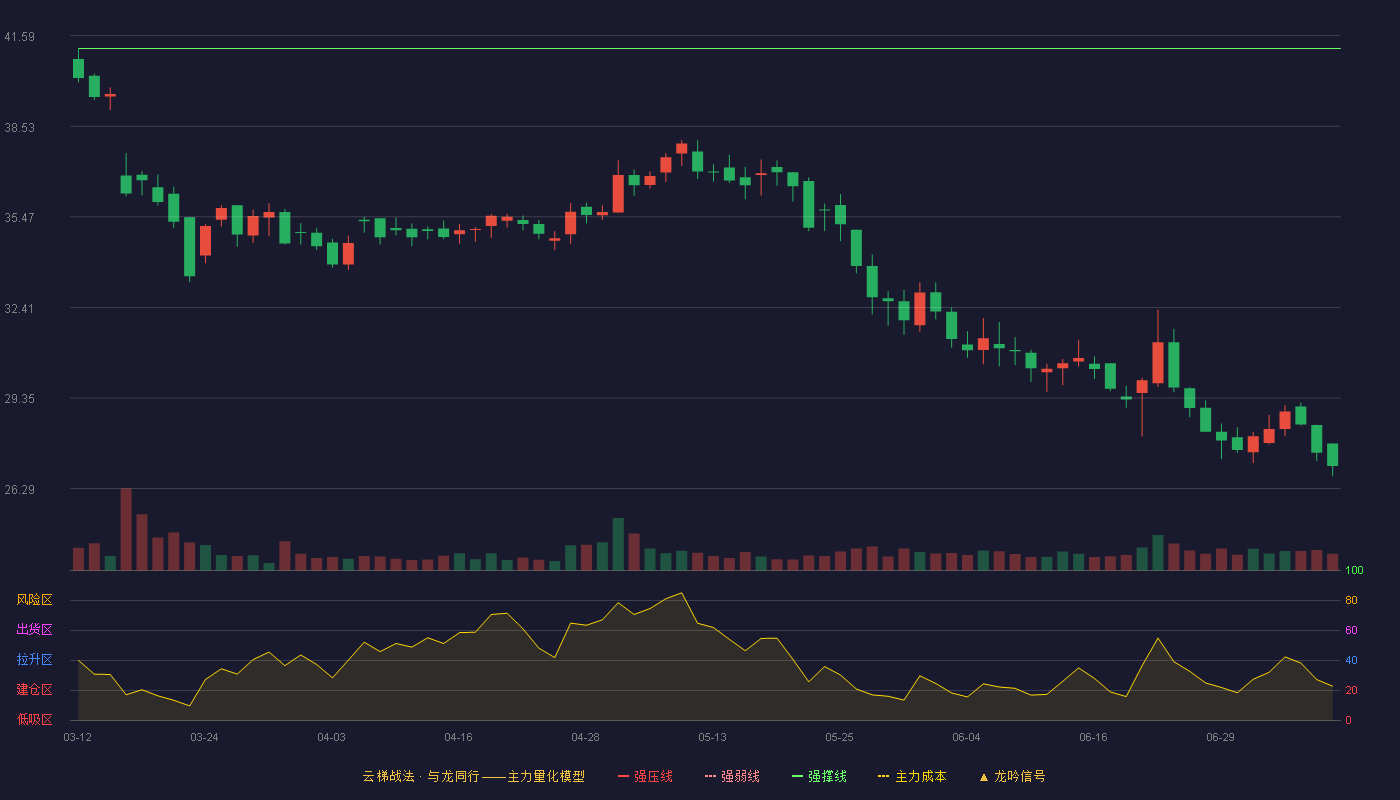Click the 60 indicator axis value
The width and height of the screenshot is (1400, 800).
pos(1351,630)
